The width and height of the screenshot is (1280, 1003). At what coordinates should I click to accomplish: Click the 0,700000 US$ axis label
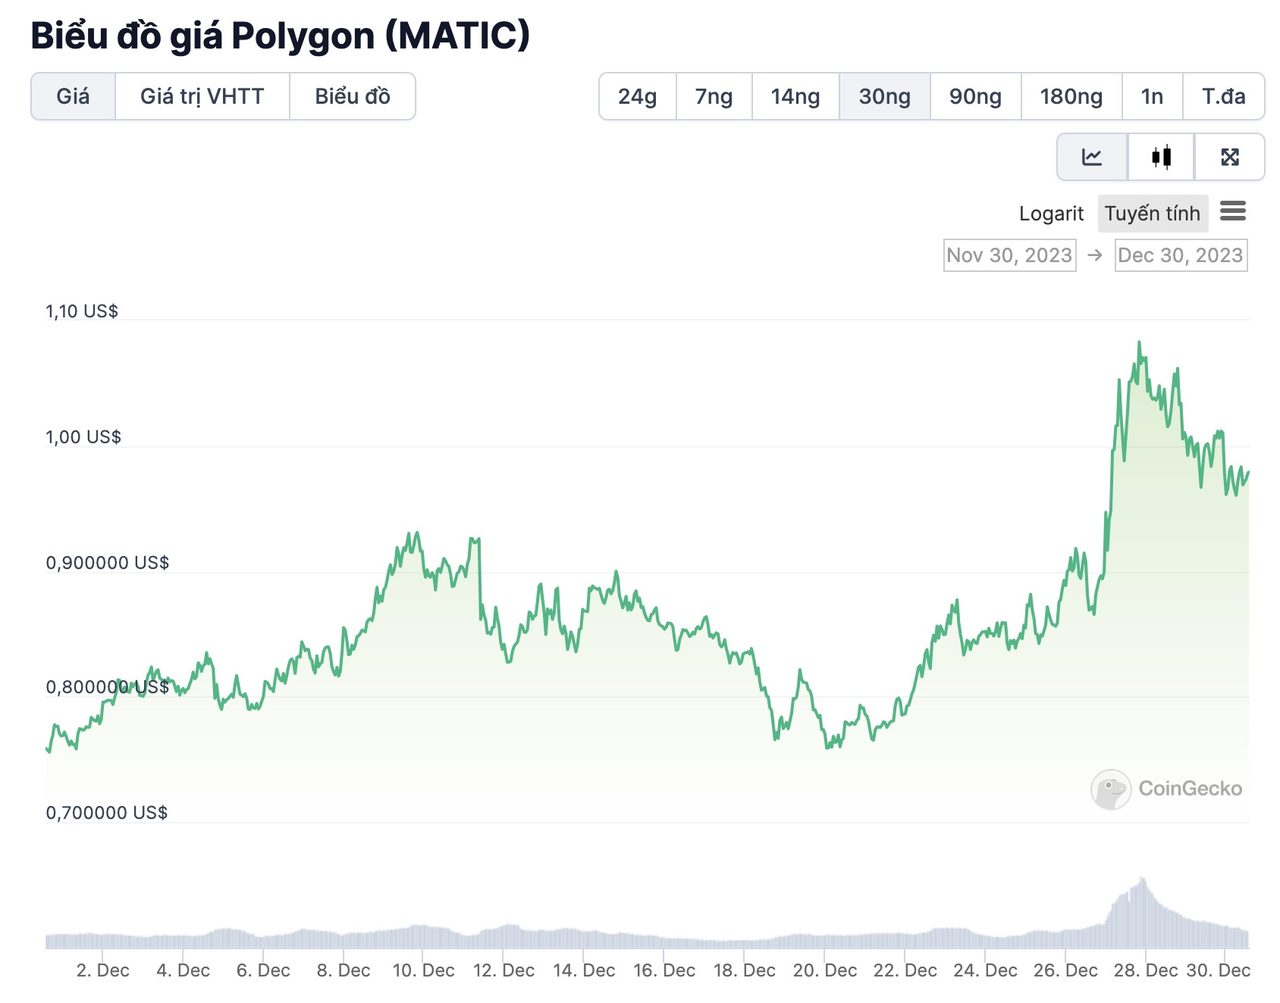point(107,813)
